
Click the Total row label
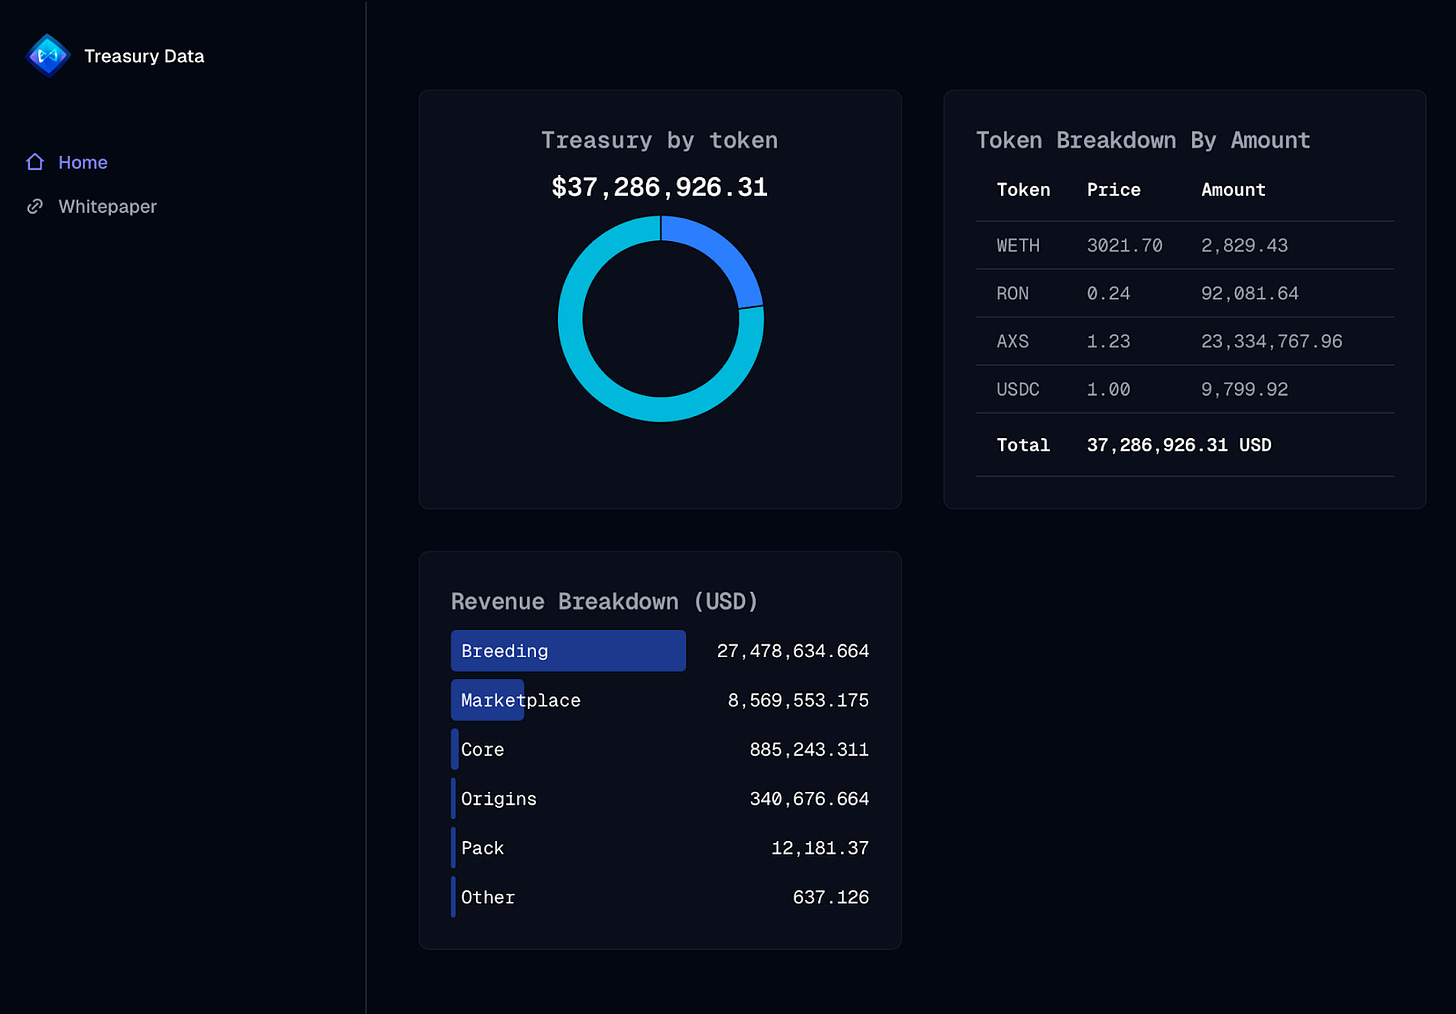coord(1023,445)
